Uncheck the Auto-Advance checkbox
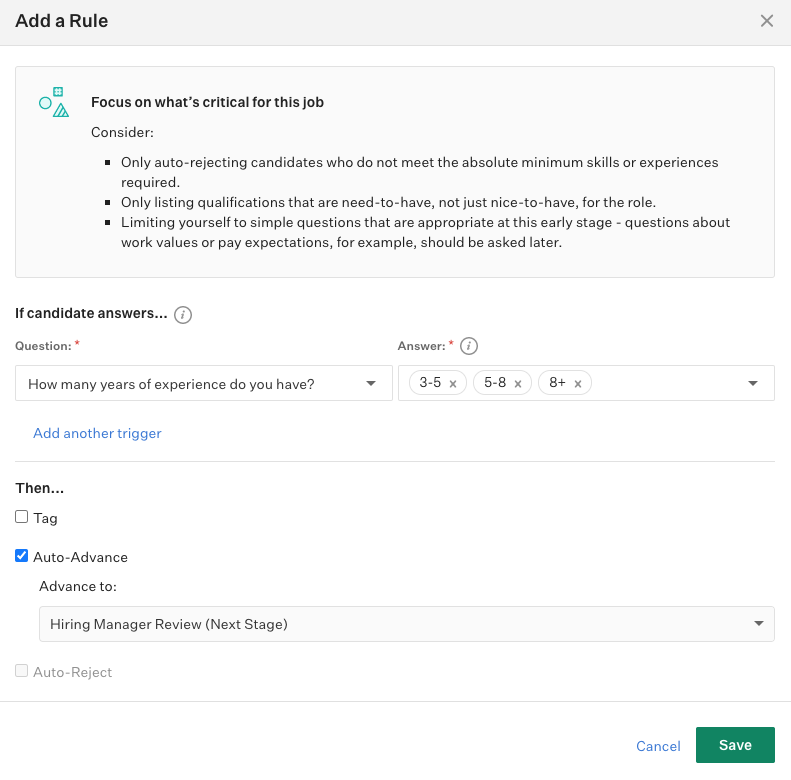The width and height of the screenshot is (791, 780). (22, 556)
